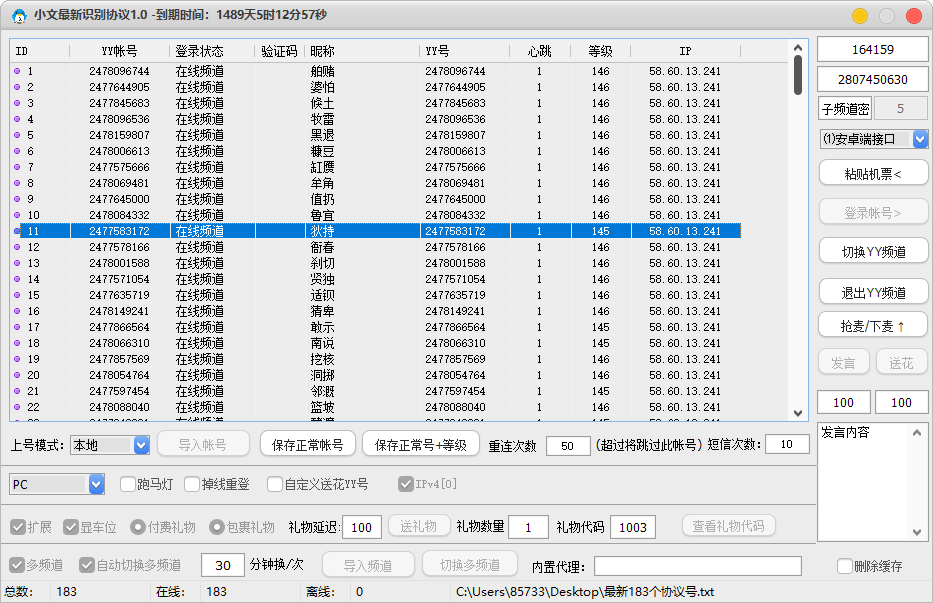
Task: Click the yellow minimize circle button
Action: (859, 15)
